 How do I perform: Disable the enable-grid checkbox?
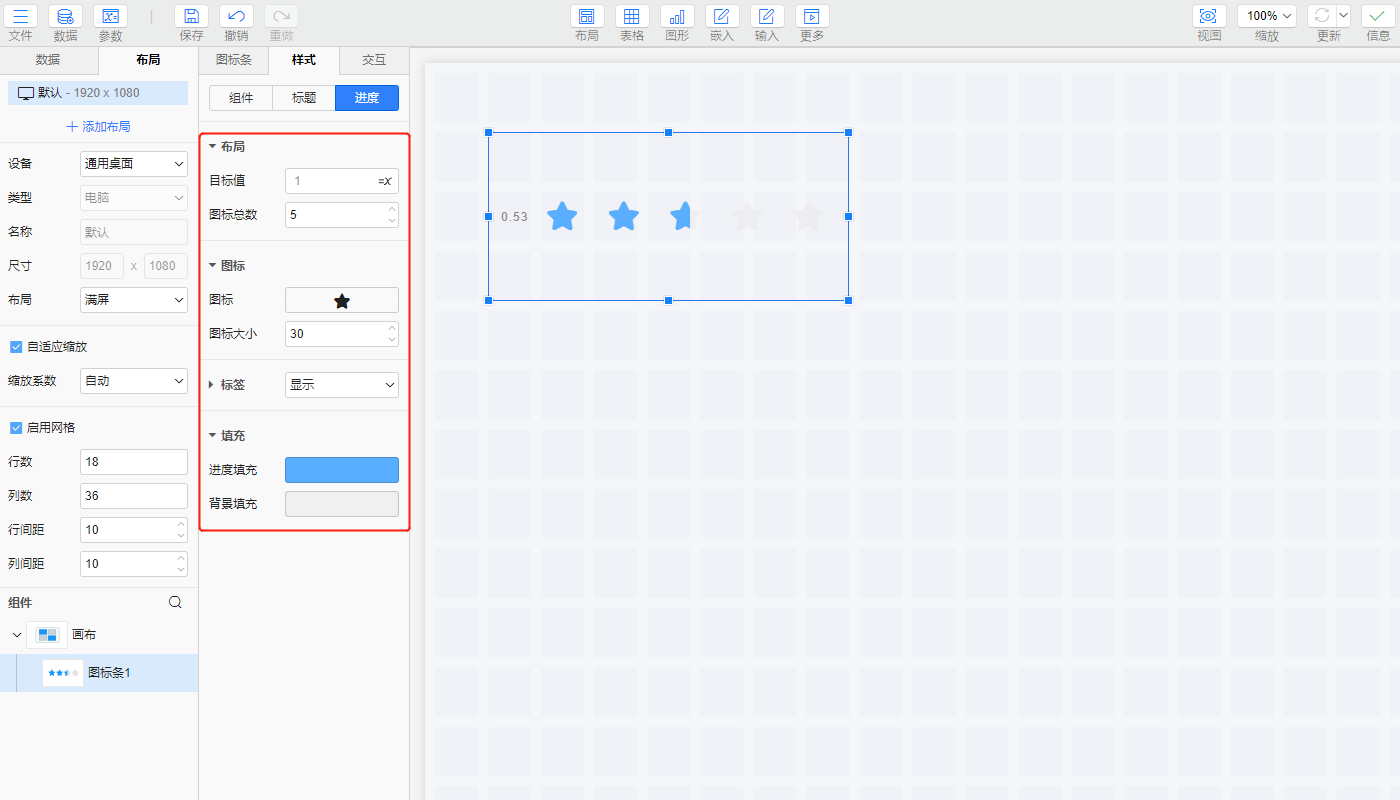tap(16, 428)
